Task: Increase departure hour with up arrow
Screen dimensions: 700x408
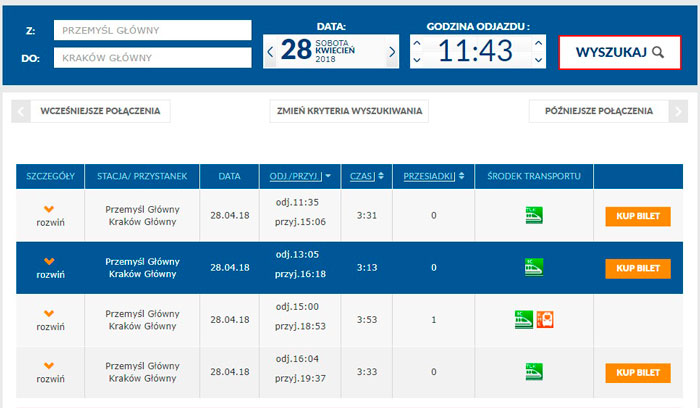Action: 417,41
